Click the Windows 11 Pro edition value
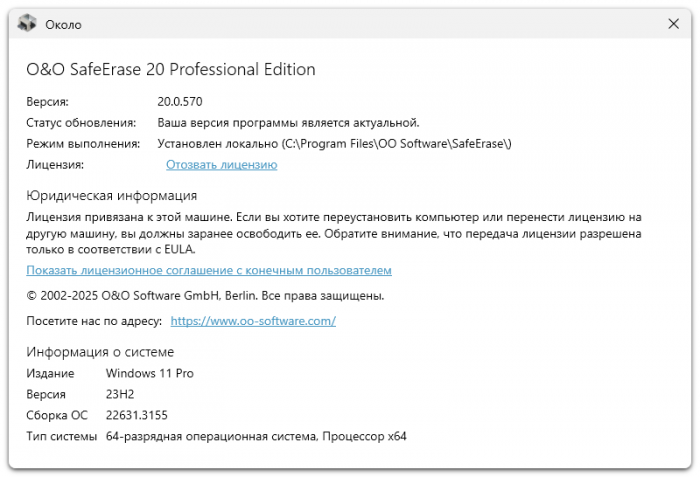 150,374
